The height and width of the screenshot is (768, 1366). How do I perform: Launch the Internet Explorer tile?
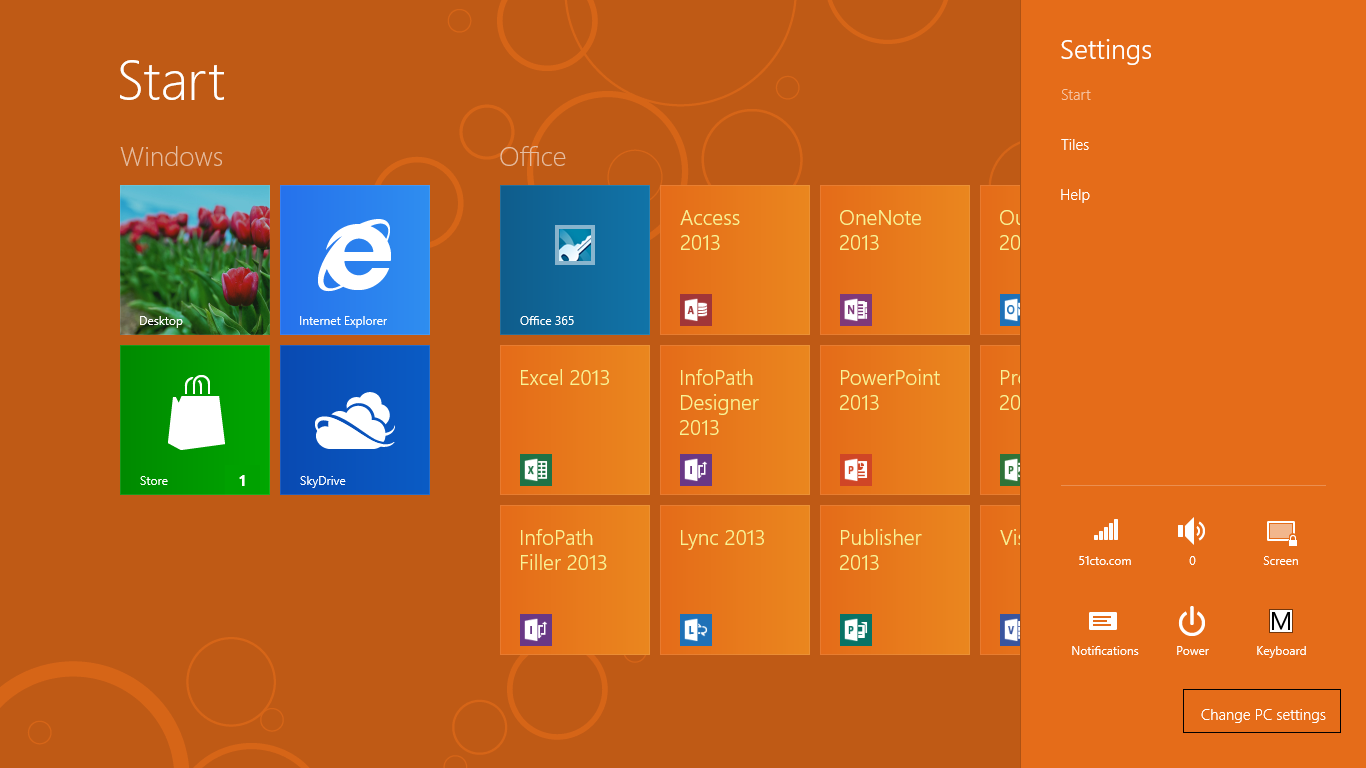(355, 260)
